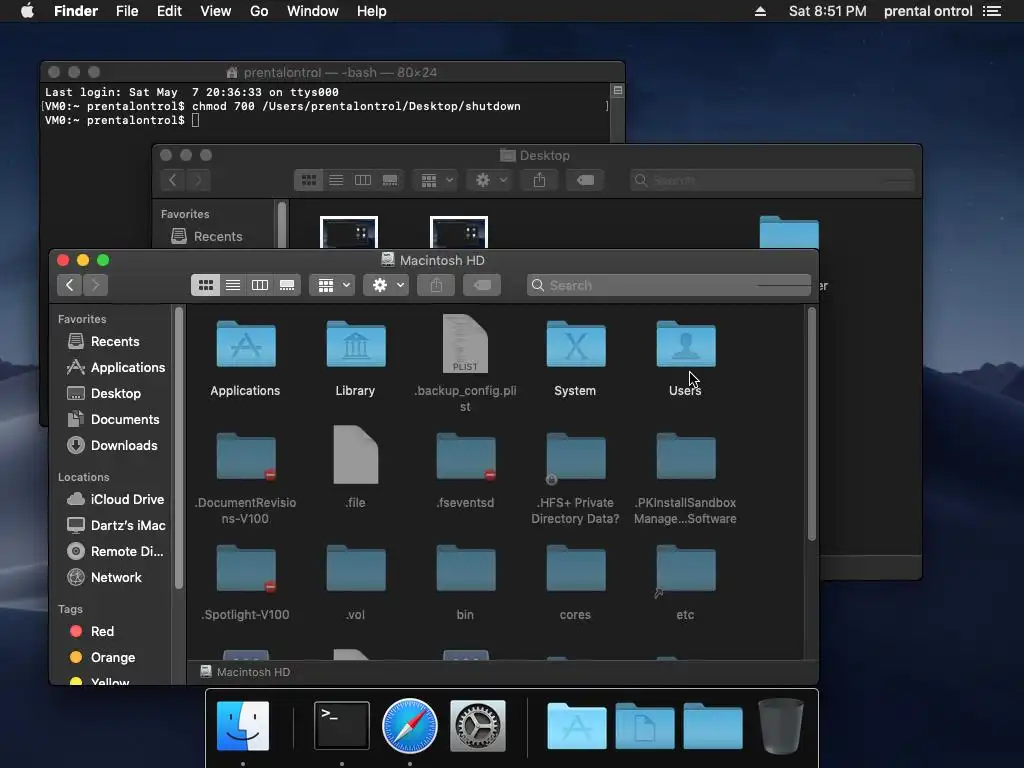
Task: Switch Macintosh HD window to gallery view
Action: click(x=287, y=285)
